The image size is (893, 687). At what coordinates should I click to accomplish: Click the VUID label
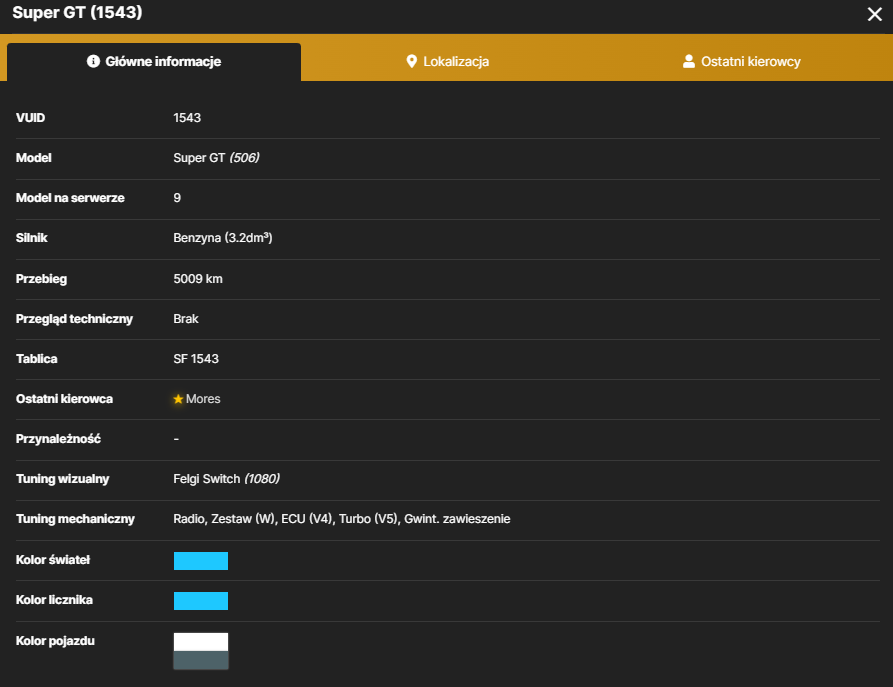tap(30, 118)
